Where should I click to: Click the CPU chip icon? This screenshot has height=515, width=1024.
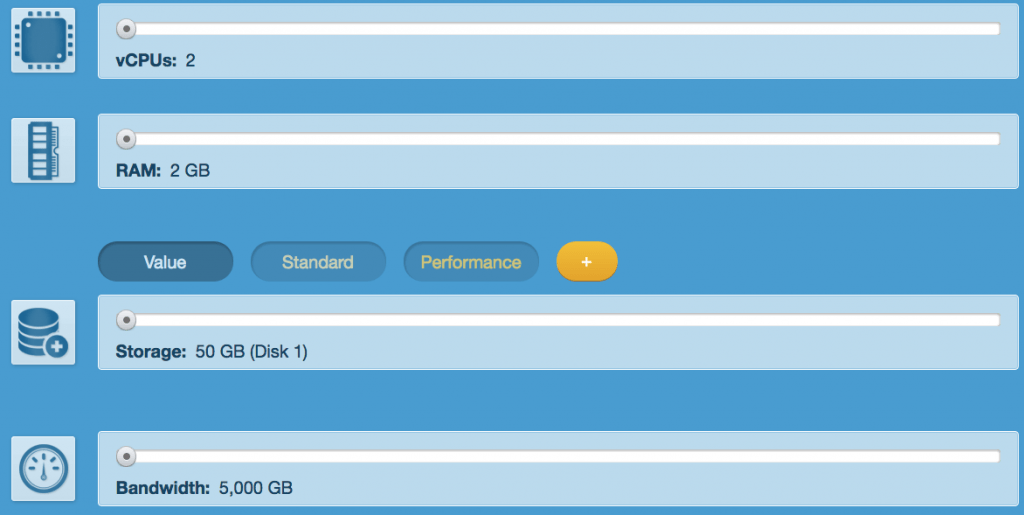[x=43, y=40]
